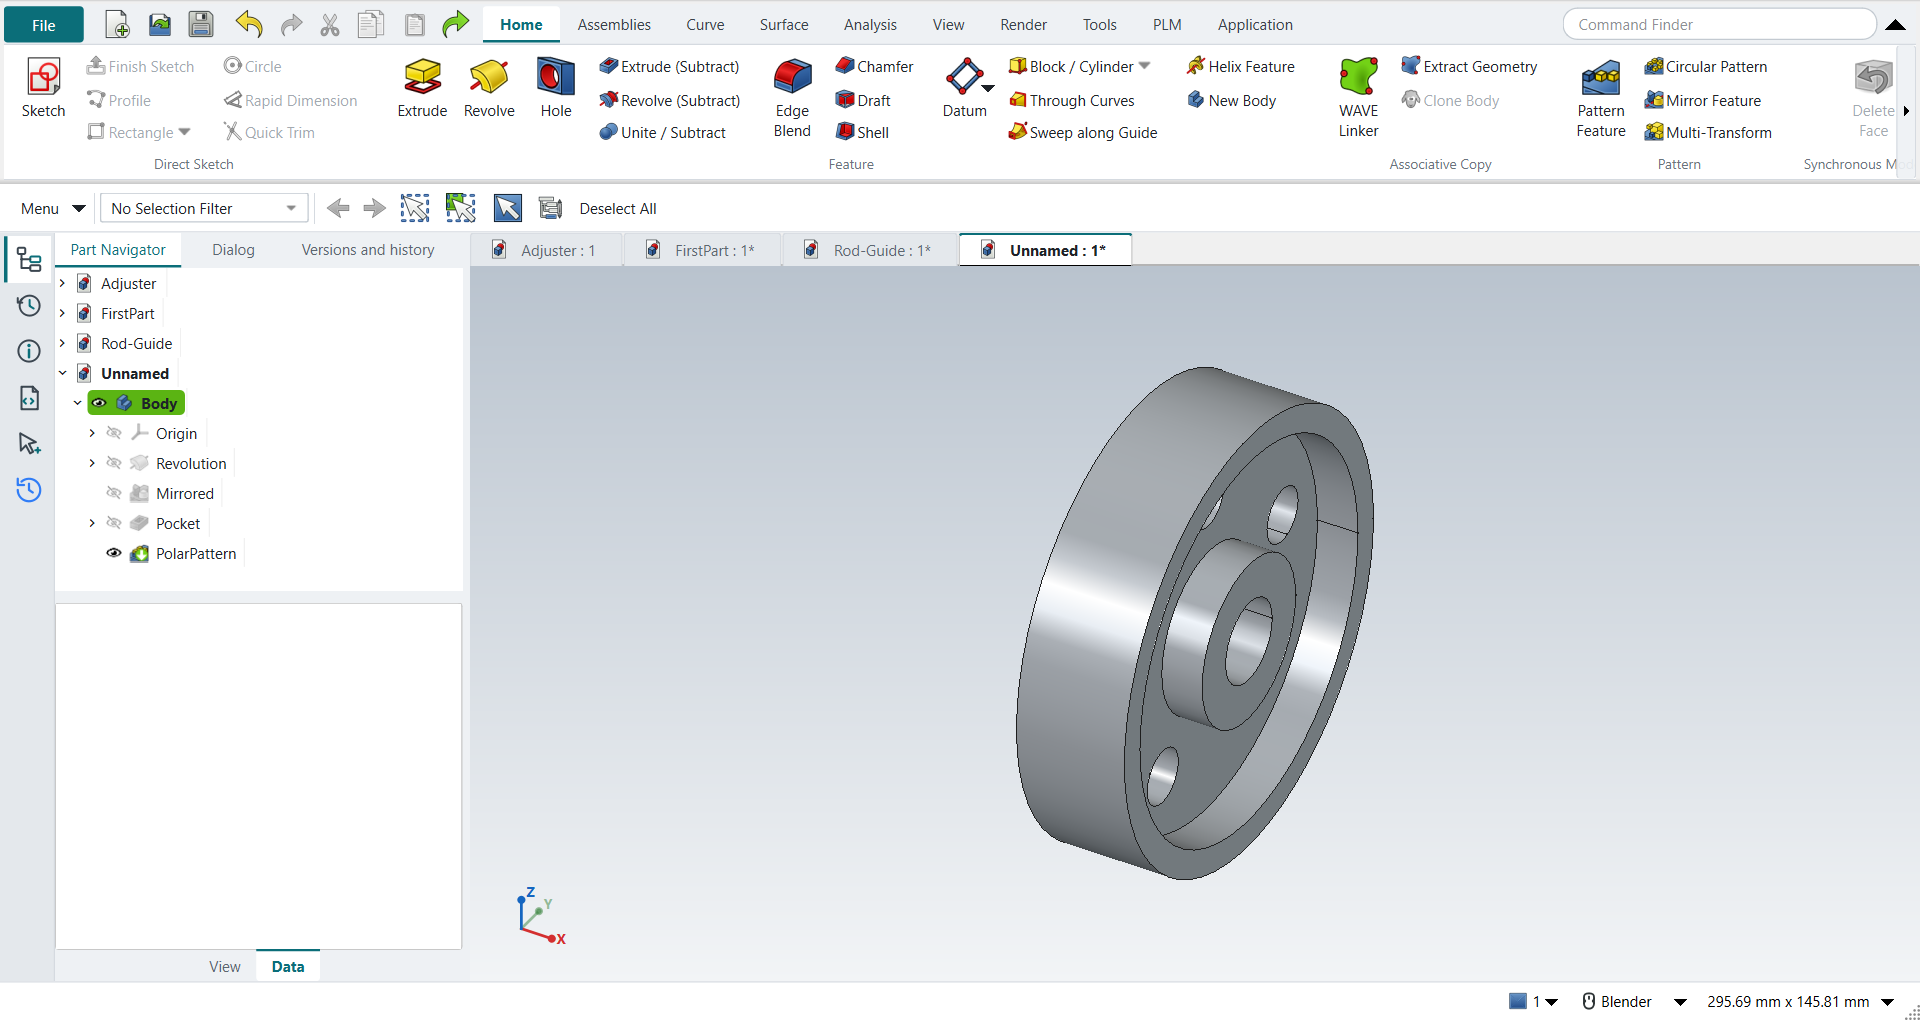Open the Block / Cylinder dropdown arrow
The height and width of the screenshot is (1020, 1920).
pyautogui.click(x=1145, y=66)
